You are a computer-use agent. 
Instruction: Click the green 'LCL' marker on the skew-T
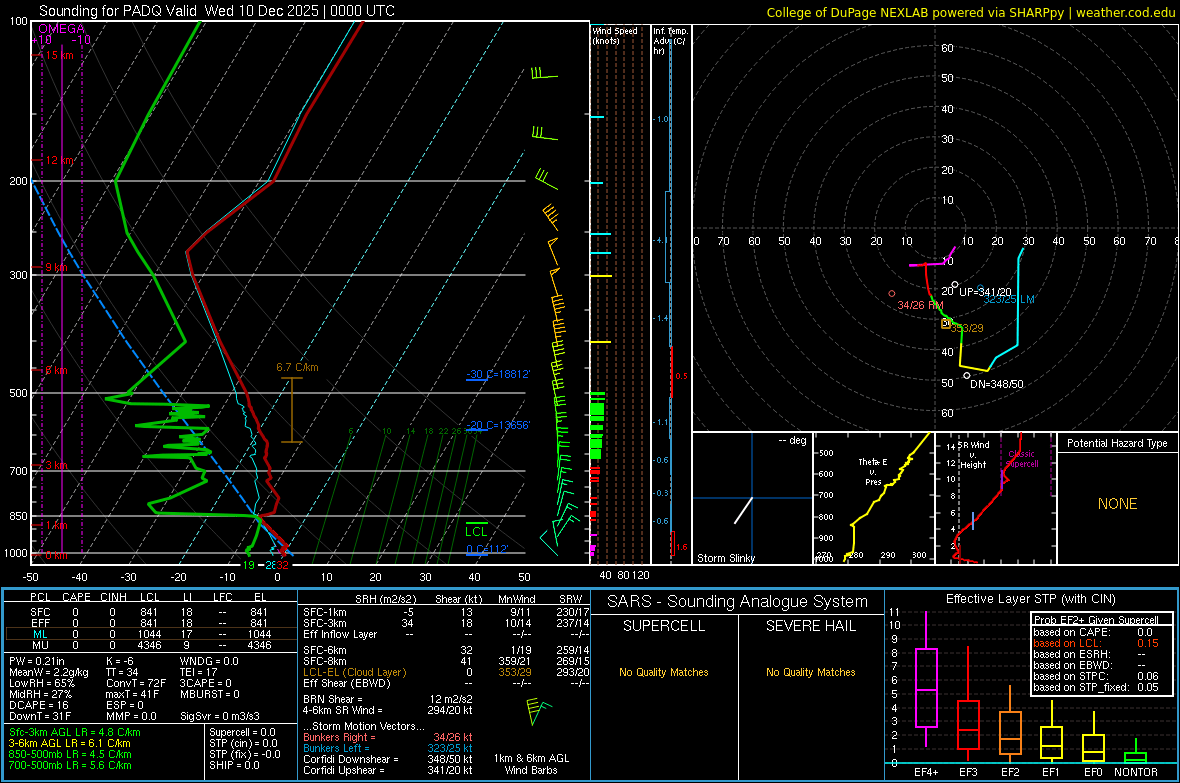pyautogui.click(x=476, y=532)
